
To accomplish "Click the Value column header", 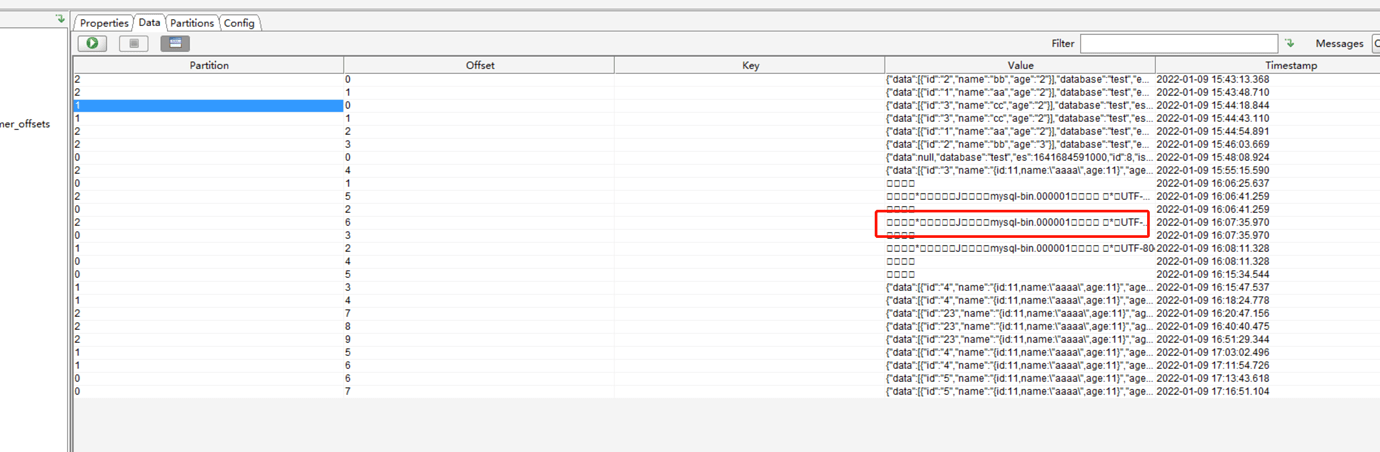I will tap(1020, 65).
